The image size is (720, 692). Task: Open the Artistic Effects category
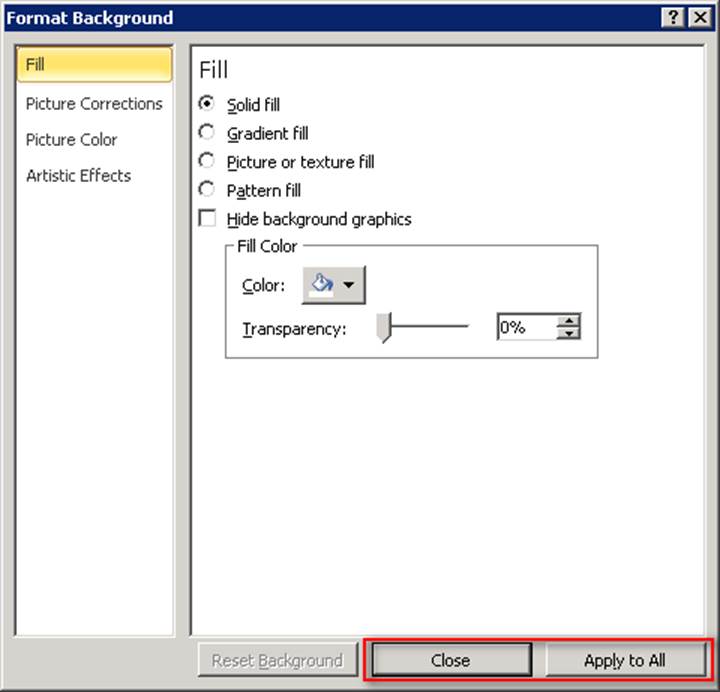point(79,175)
